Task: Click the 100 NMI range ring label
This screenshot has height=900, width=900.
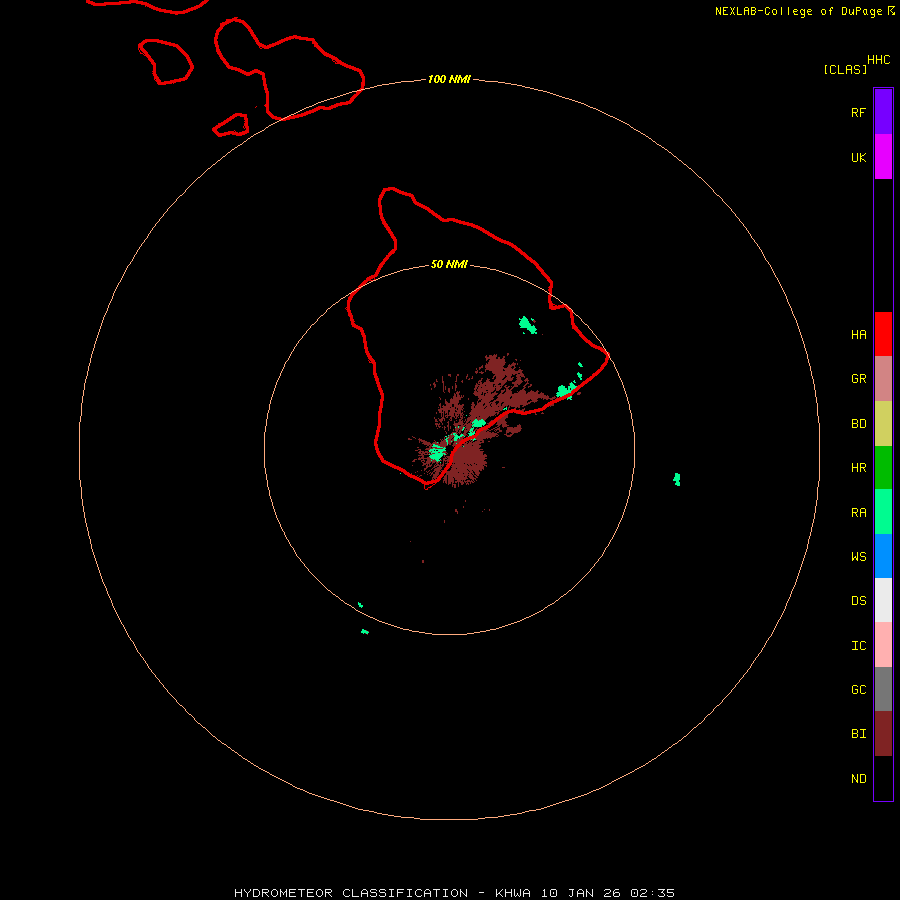Action: [449, 79]
